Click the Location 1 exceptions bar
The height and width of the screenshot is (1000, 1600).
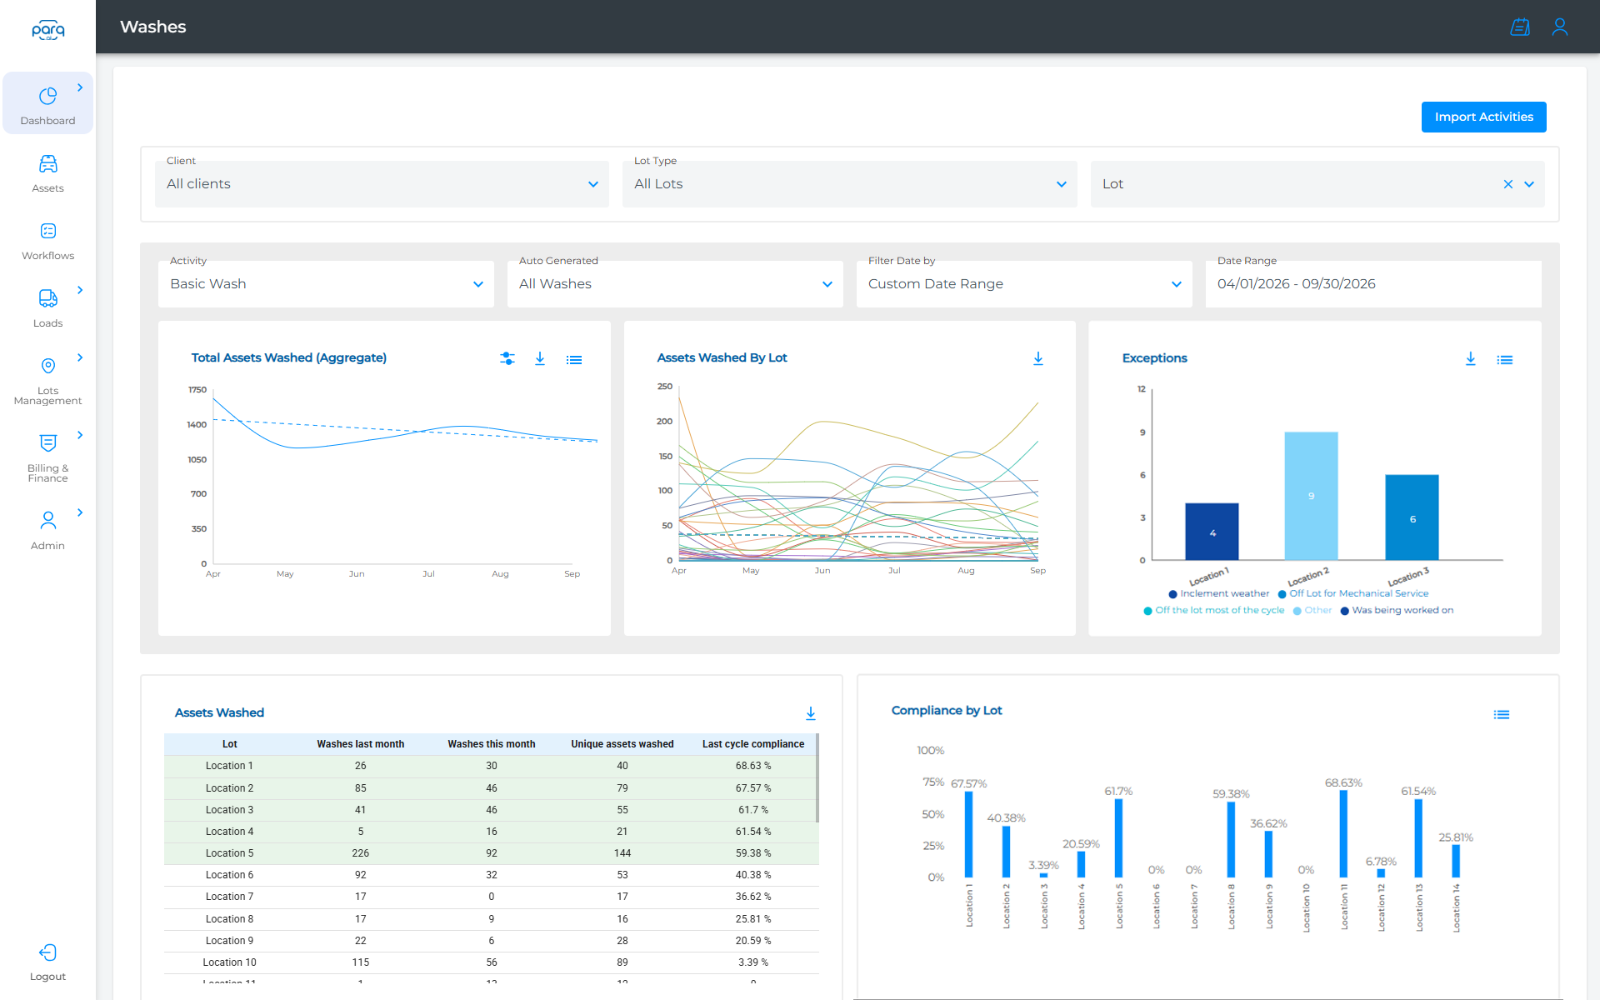(1212, 531)
